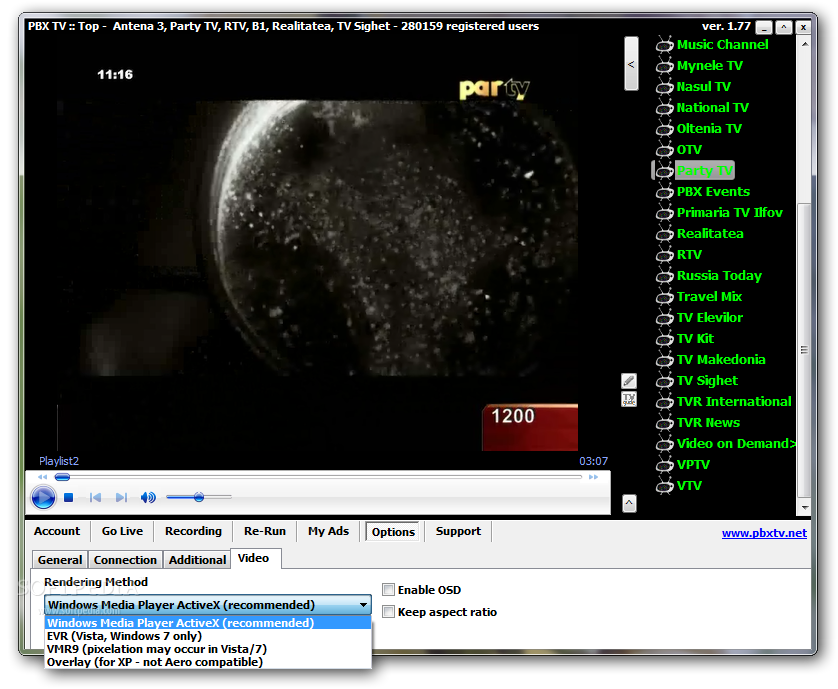Switch to the Re-Run tab
The height and width of the screenshot is (689, 838).
pos(265,531)
